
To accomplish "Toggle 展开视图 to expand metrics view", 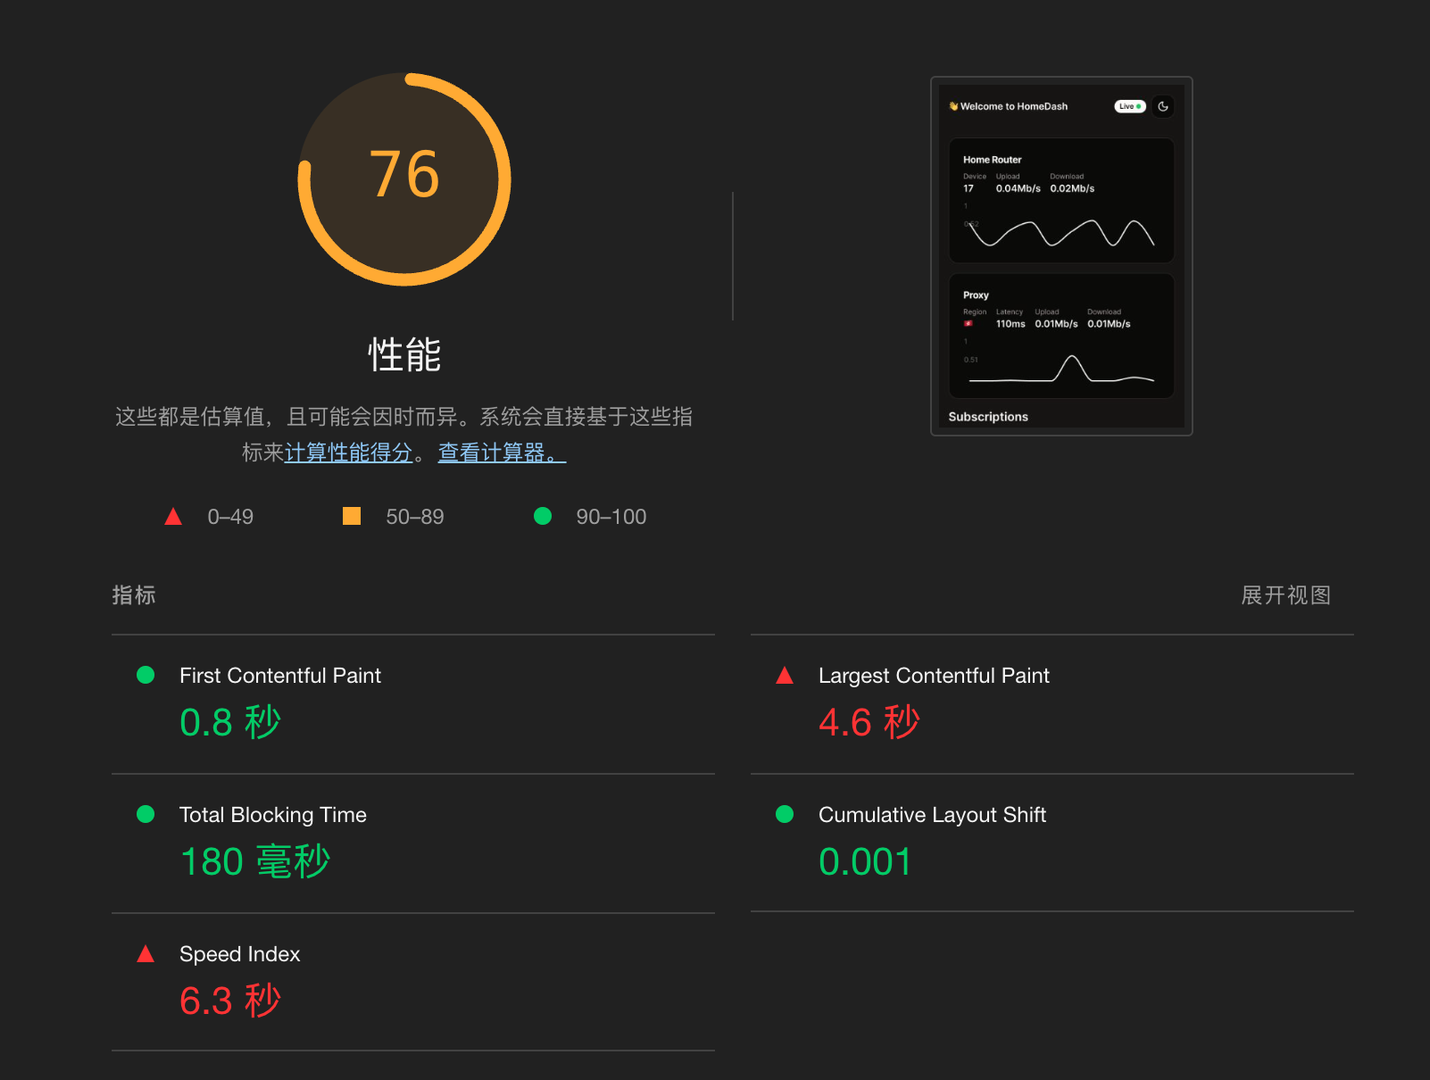I will 1285,595.
